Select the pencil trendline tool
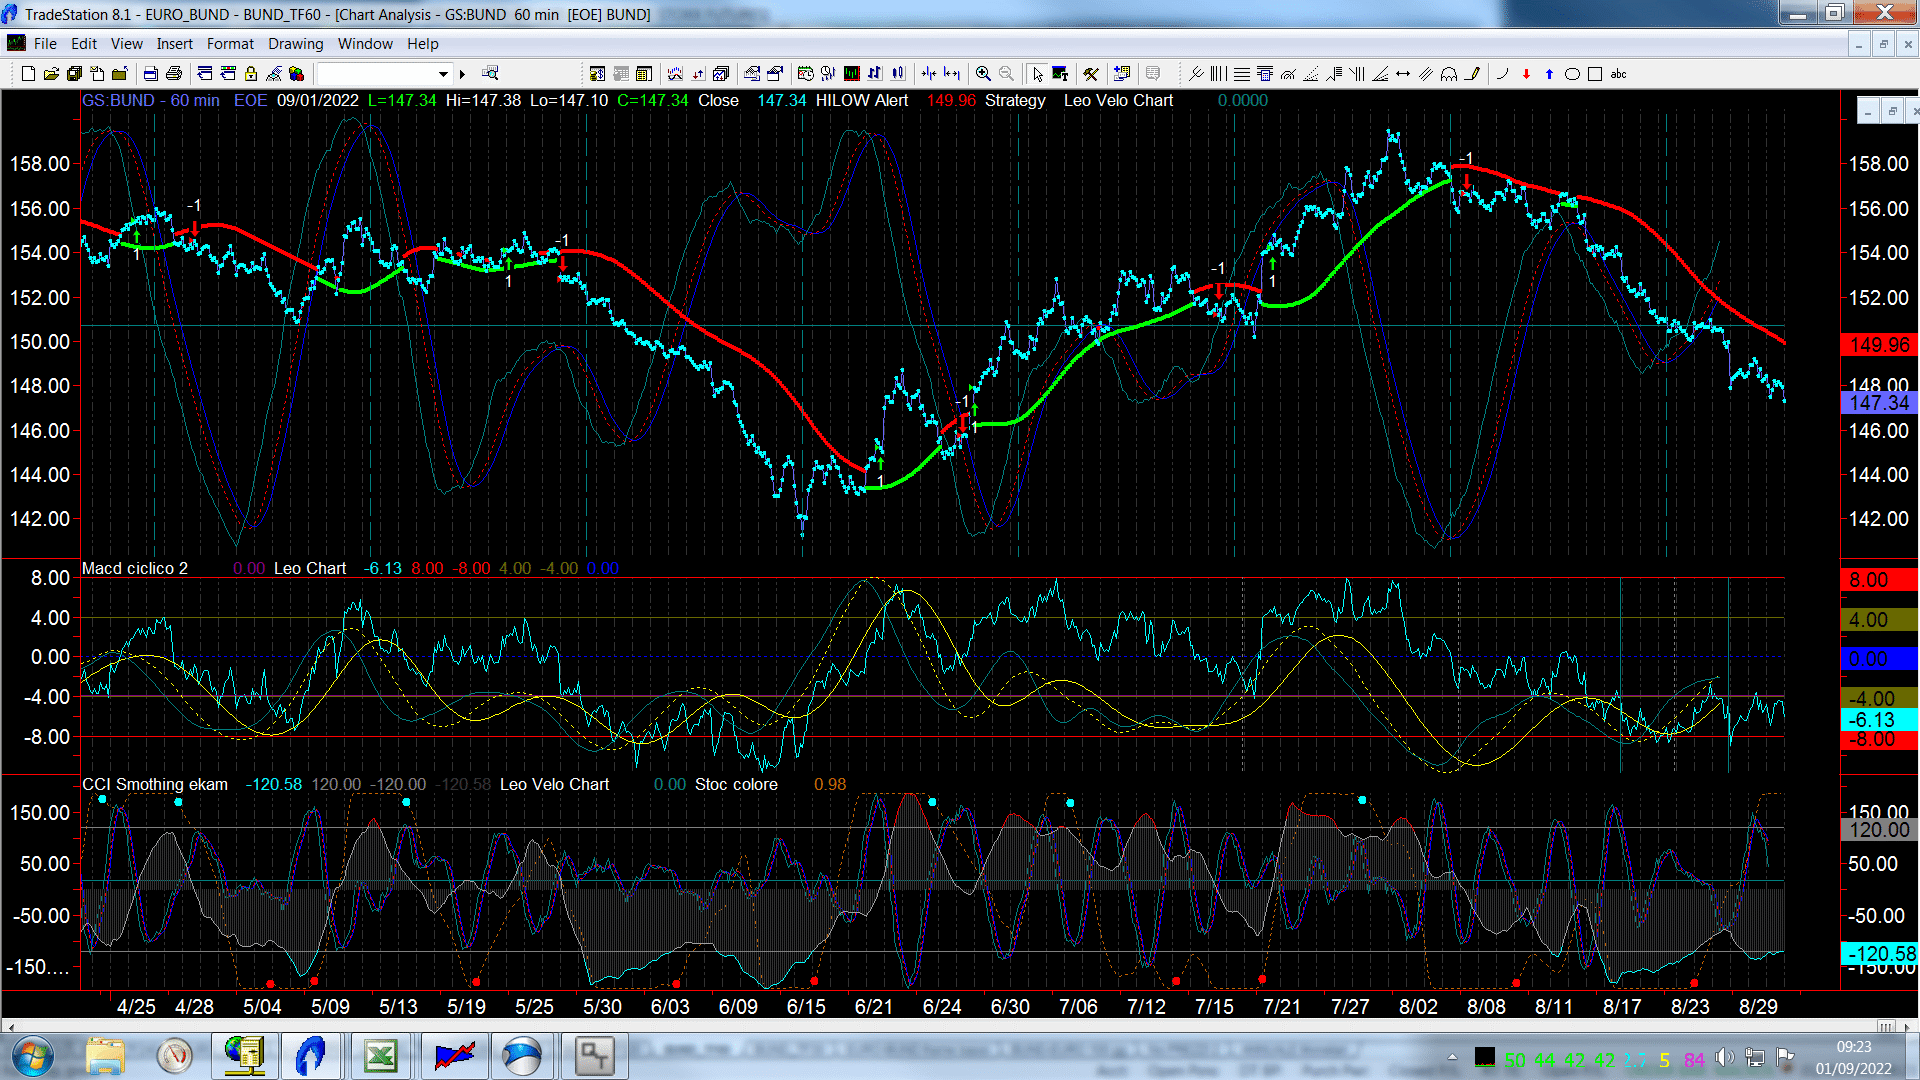The width and height of the screenshot is (1920, 1080). point(1472,74)
